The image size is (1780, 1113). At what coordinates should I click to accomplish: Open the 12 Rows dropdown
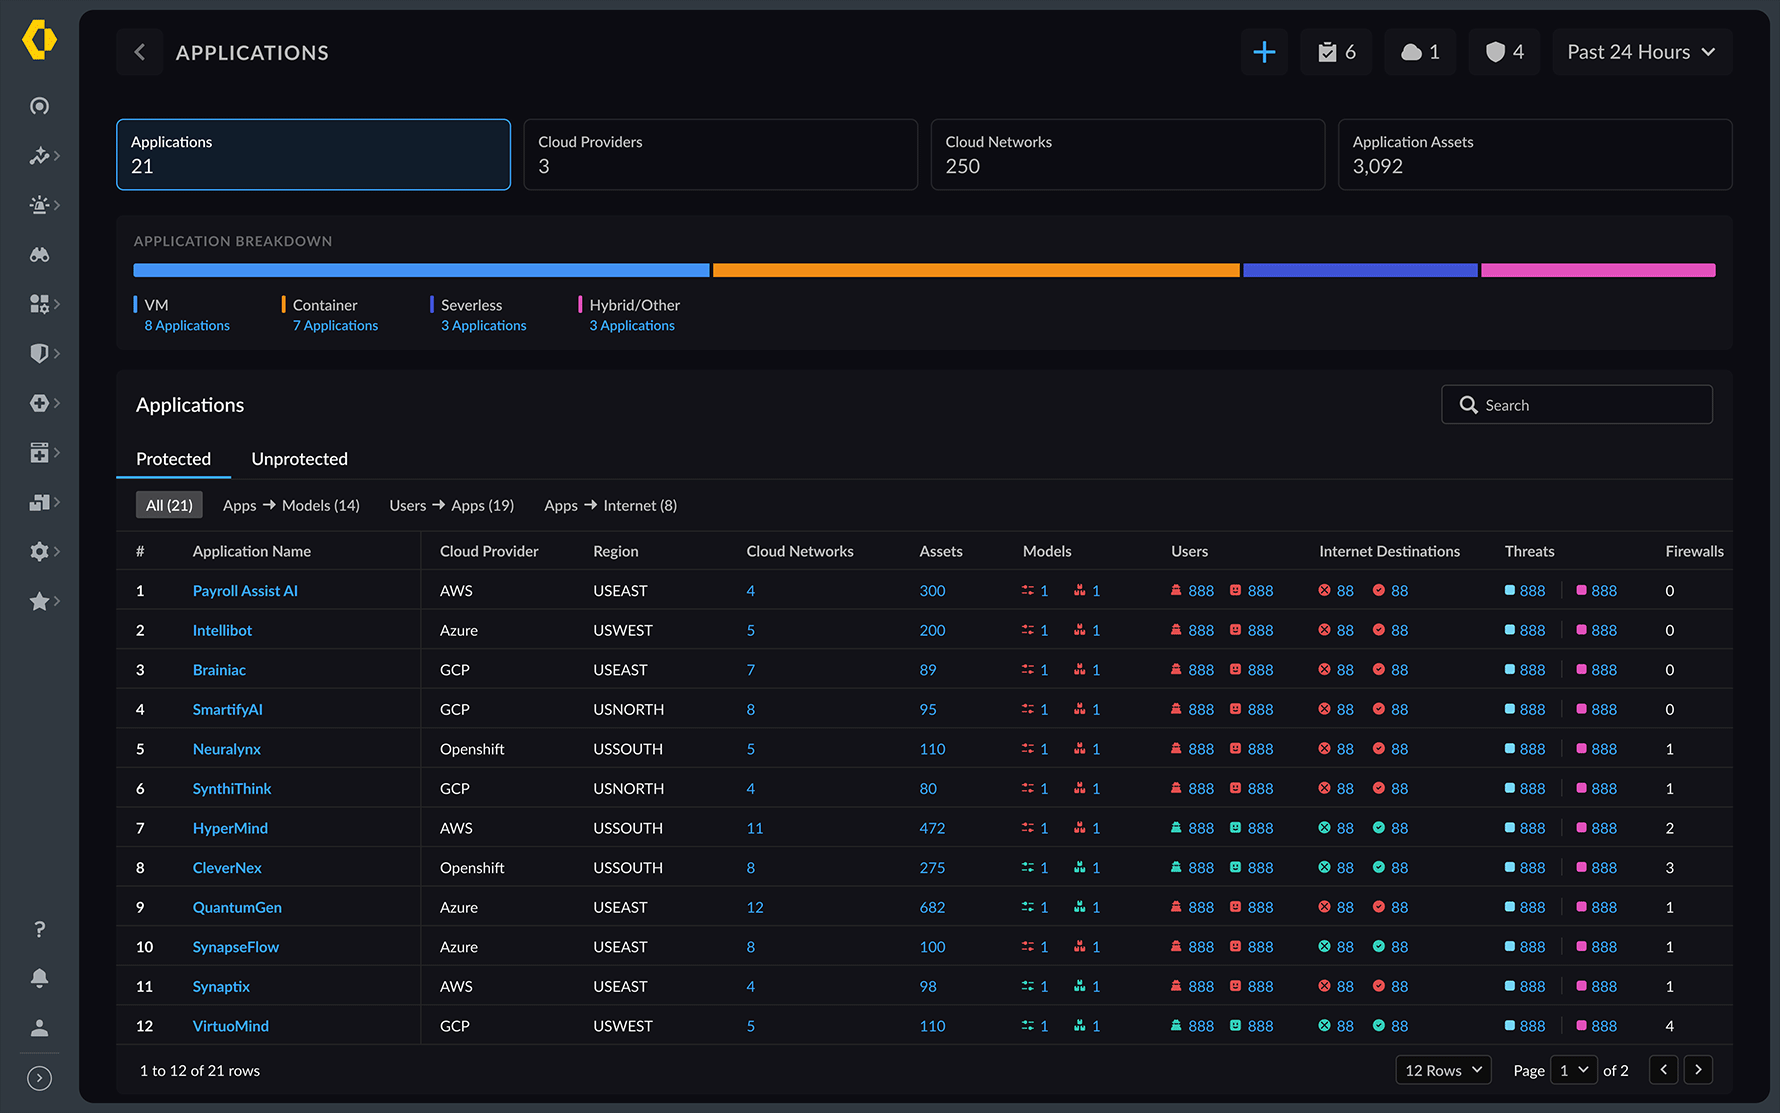[x=1443, y=1070]
